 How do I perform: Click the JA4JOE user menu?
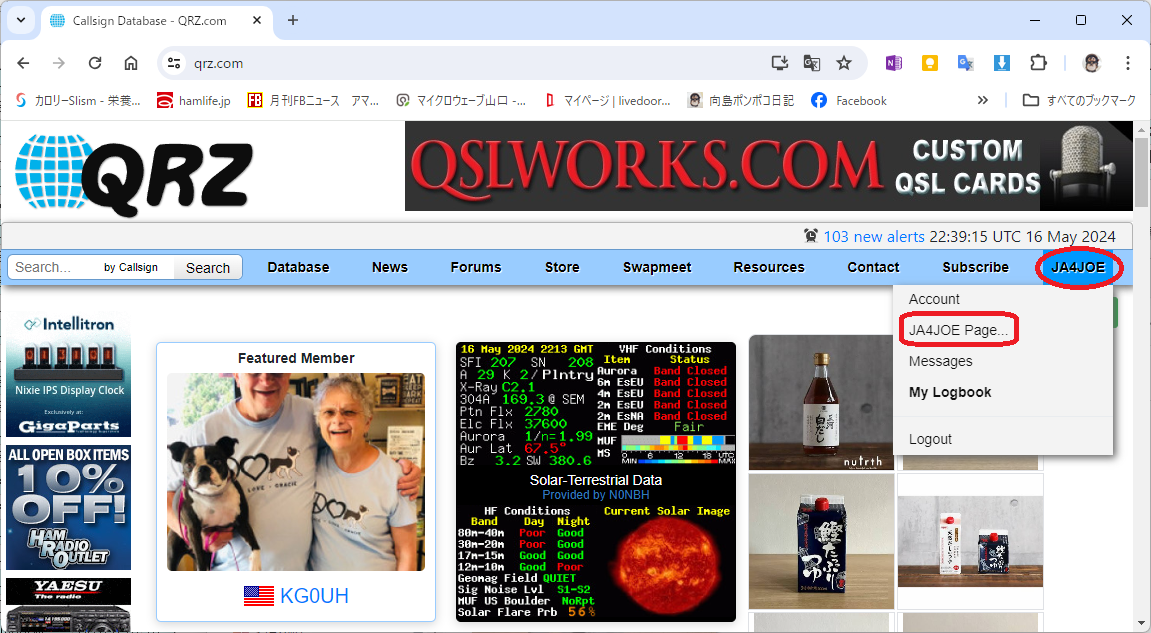(1078, 267)
